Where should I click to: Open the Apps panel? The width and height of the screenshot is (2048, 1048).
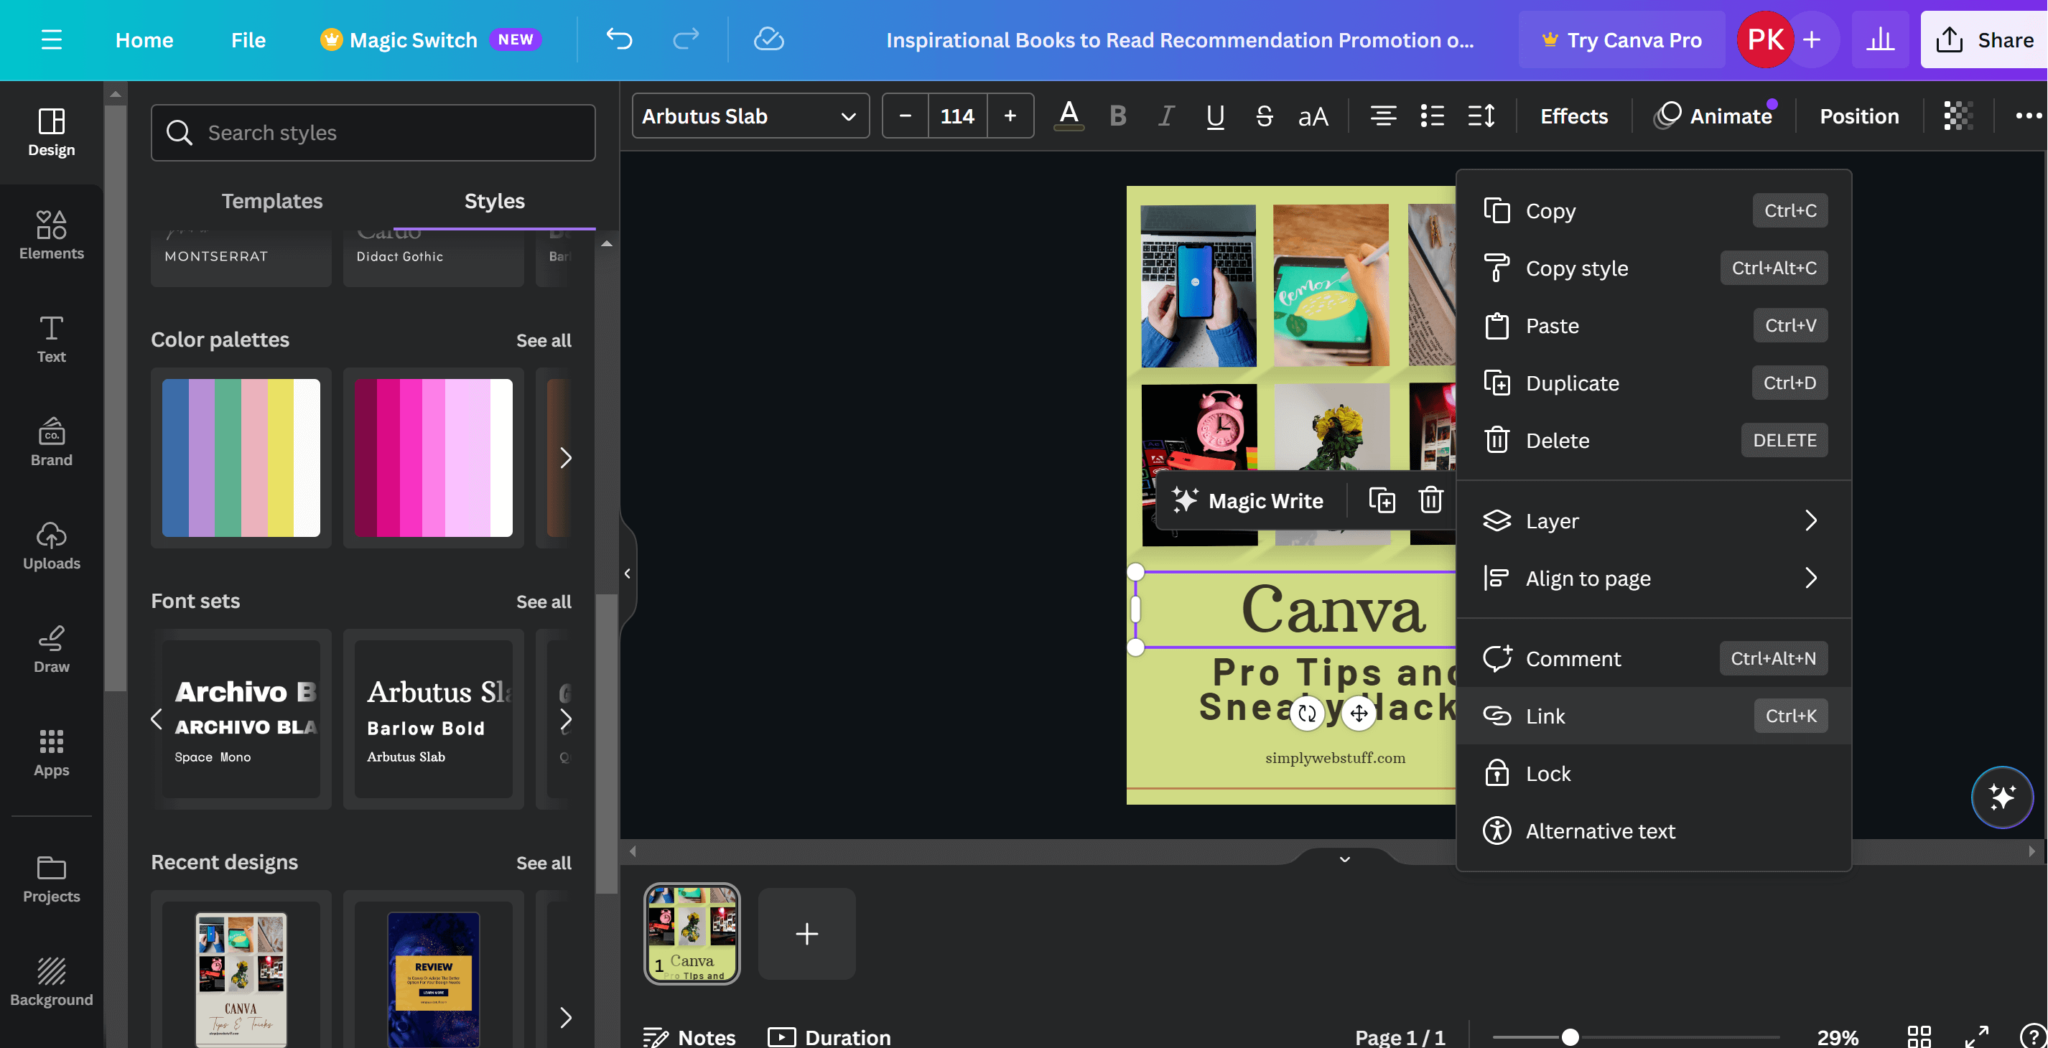51,750
